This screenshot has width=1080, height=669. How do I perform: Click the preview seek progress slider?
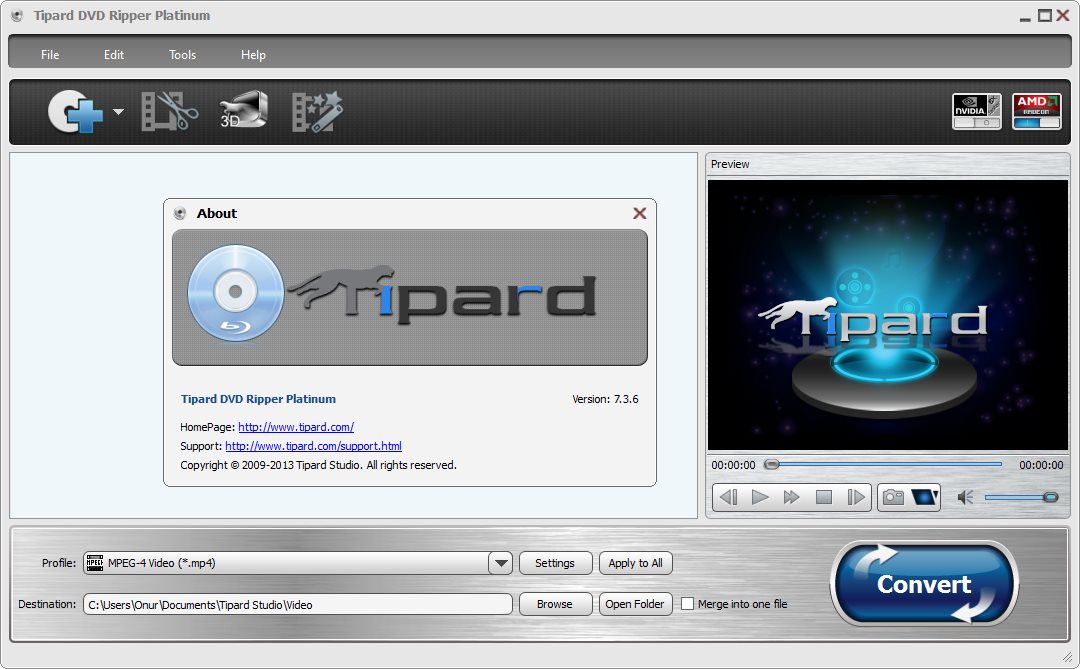click(883, 464)
